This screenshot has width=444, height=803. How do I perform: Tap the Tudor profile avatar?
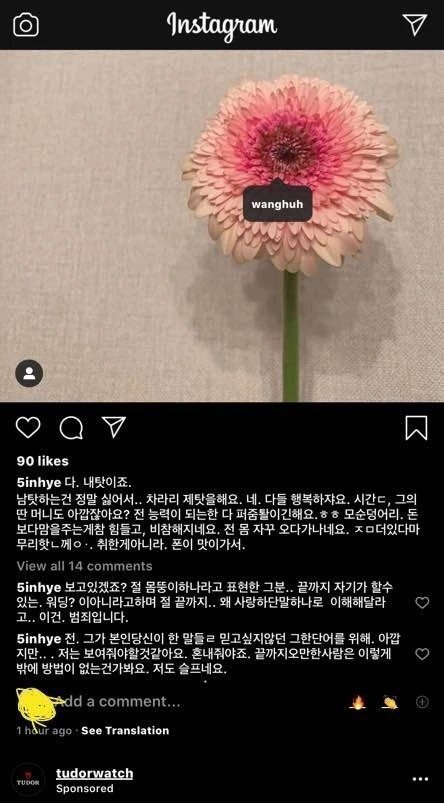click(x=28, y=780)
